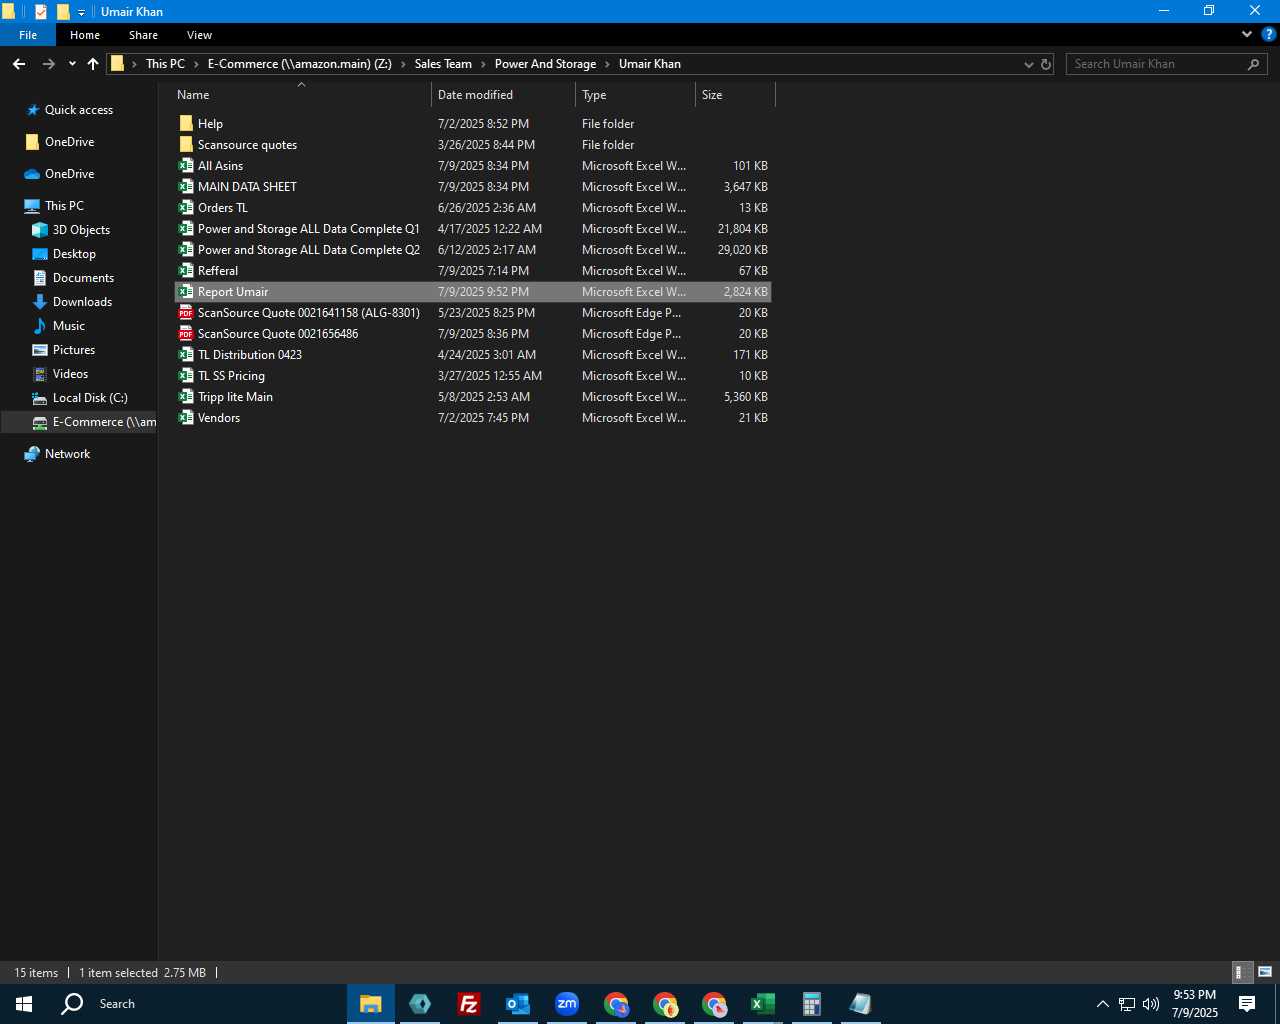The width and height of the screenshot is (1280, 1024).
Task: Expand subfolders after Power And Storage breadcrumb
Action: 607,64
